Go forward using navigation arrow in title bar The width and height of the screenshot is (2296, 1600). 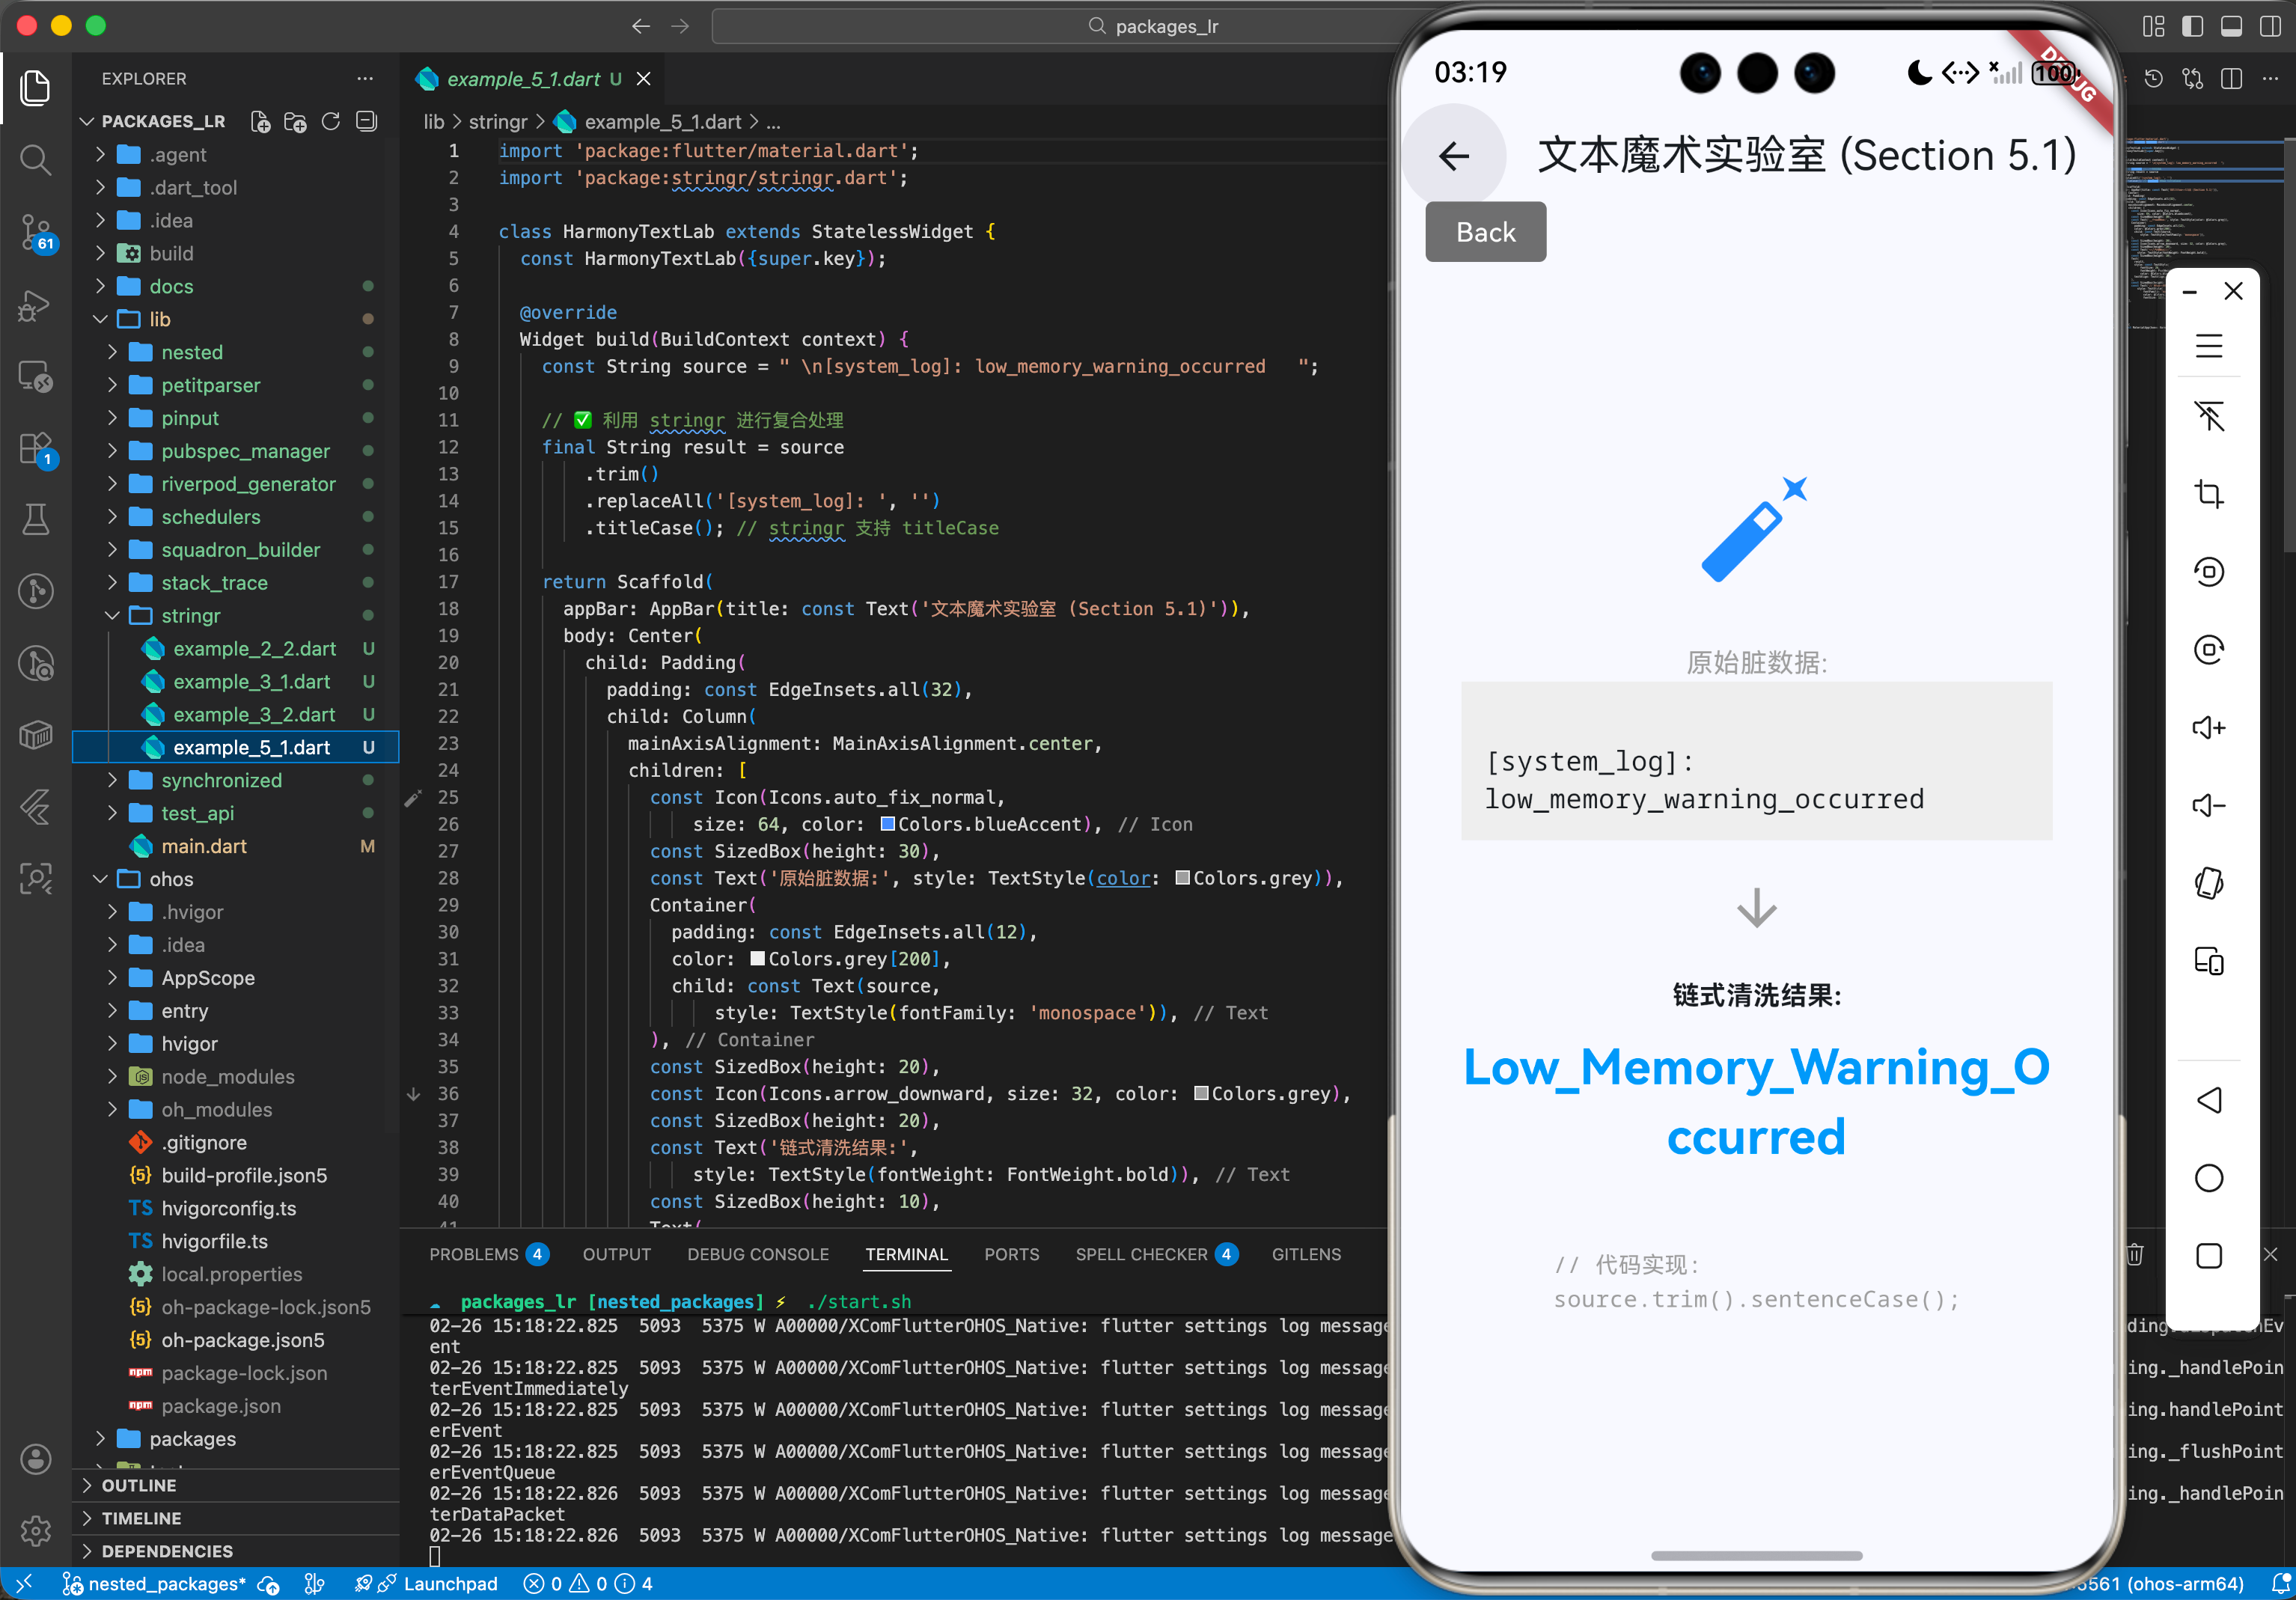click(x=680, y=26)
